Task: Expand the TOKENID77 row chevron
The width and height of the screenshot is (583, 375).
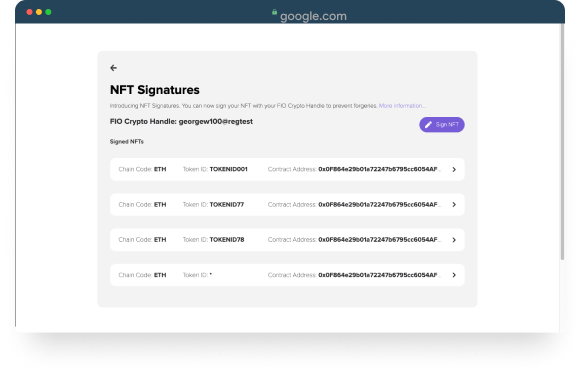Action: point(454,204)
